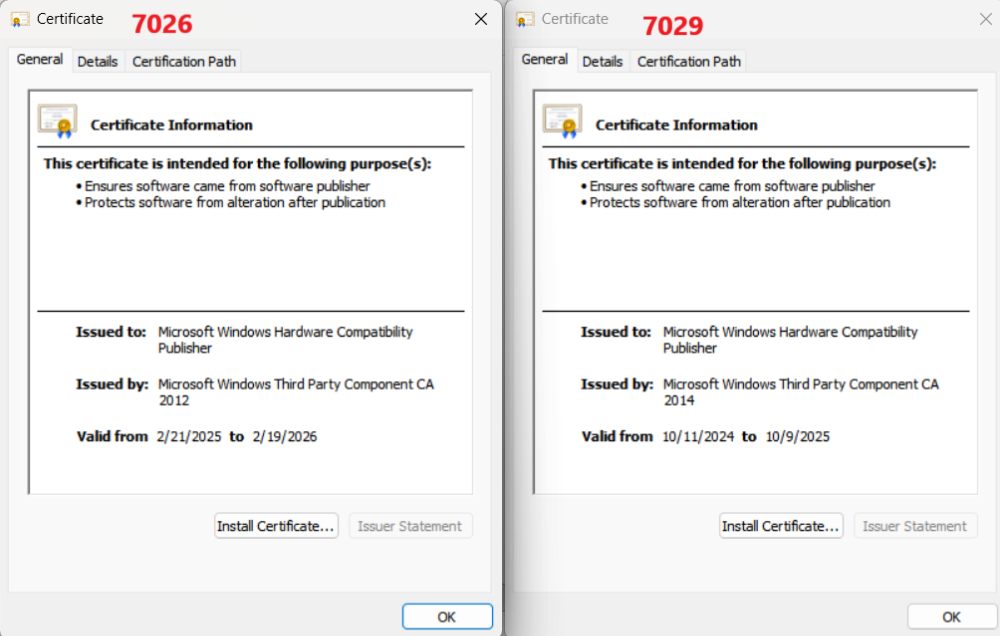The image size is (1000, 636).
Task: Switch to Certification Path tab in left dialog
Action: (x=184, y=61)
